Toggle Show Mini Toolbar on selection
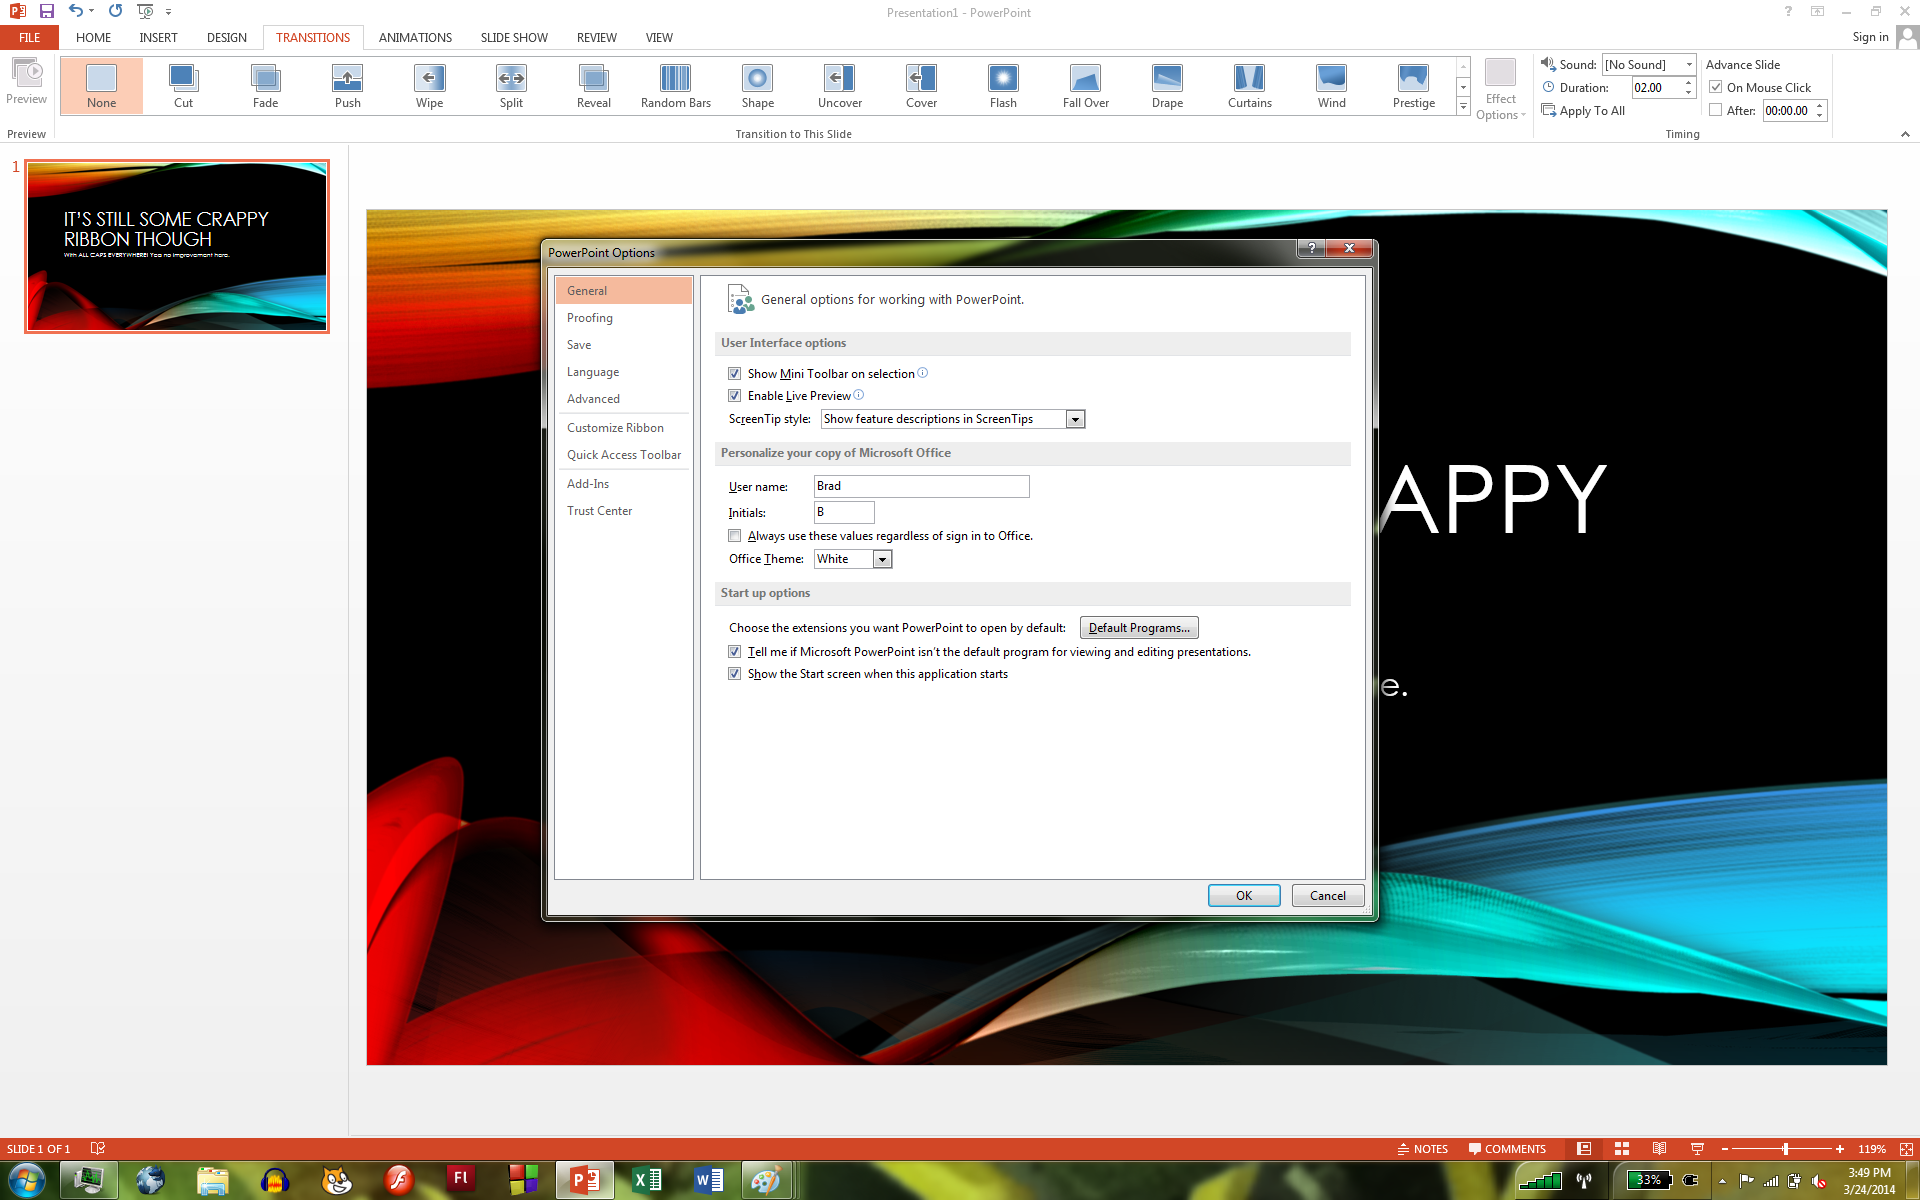The image size is (1920, 1200). [x=735, y=374]
